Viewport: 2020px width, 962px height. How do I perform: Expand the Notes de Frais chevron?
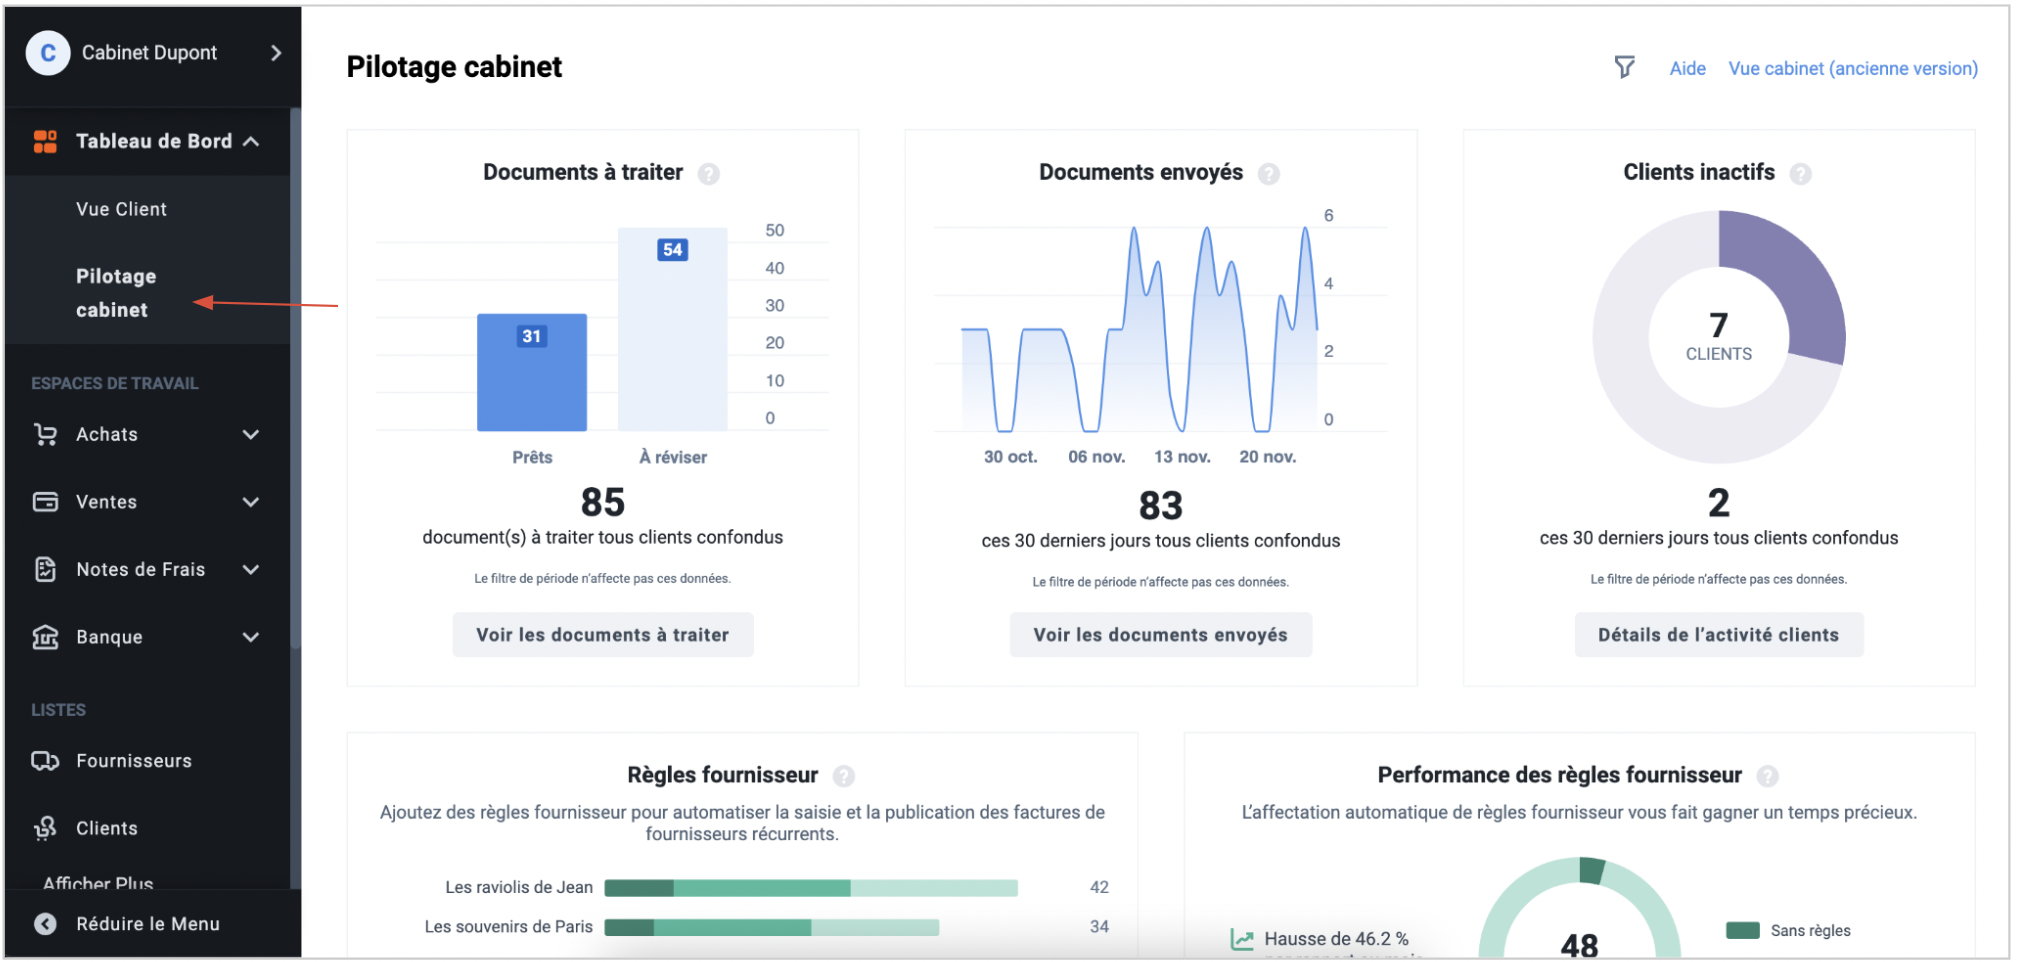click(251, 569)
